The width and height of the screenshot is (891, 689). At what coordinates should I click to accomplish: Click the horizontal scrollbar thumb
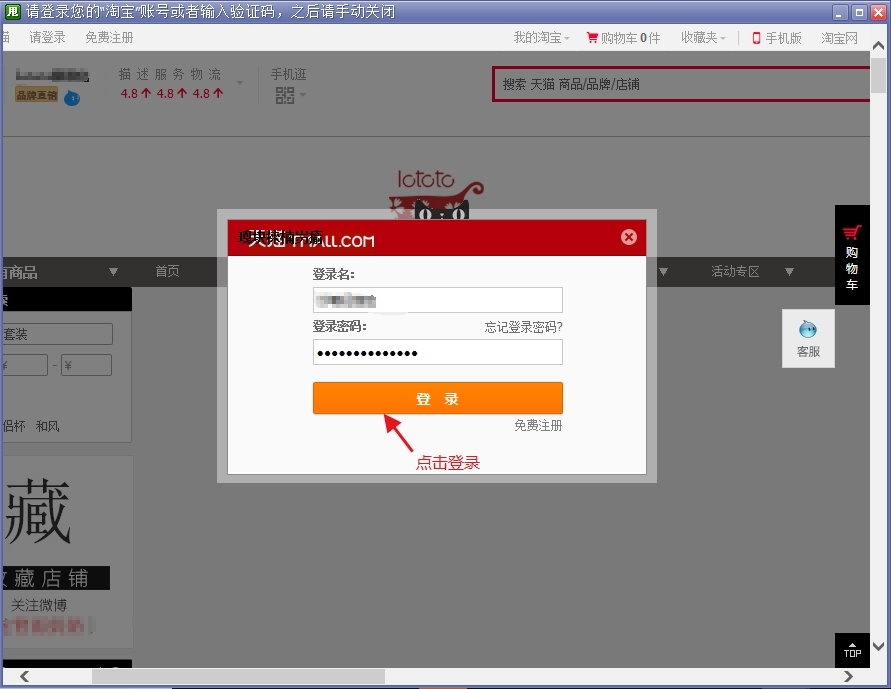(238, 676)
